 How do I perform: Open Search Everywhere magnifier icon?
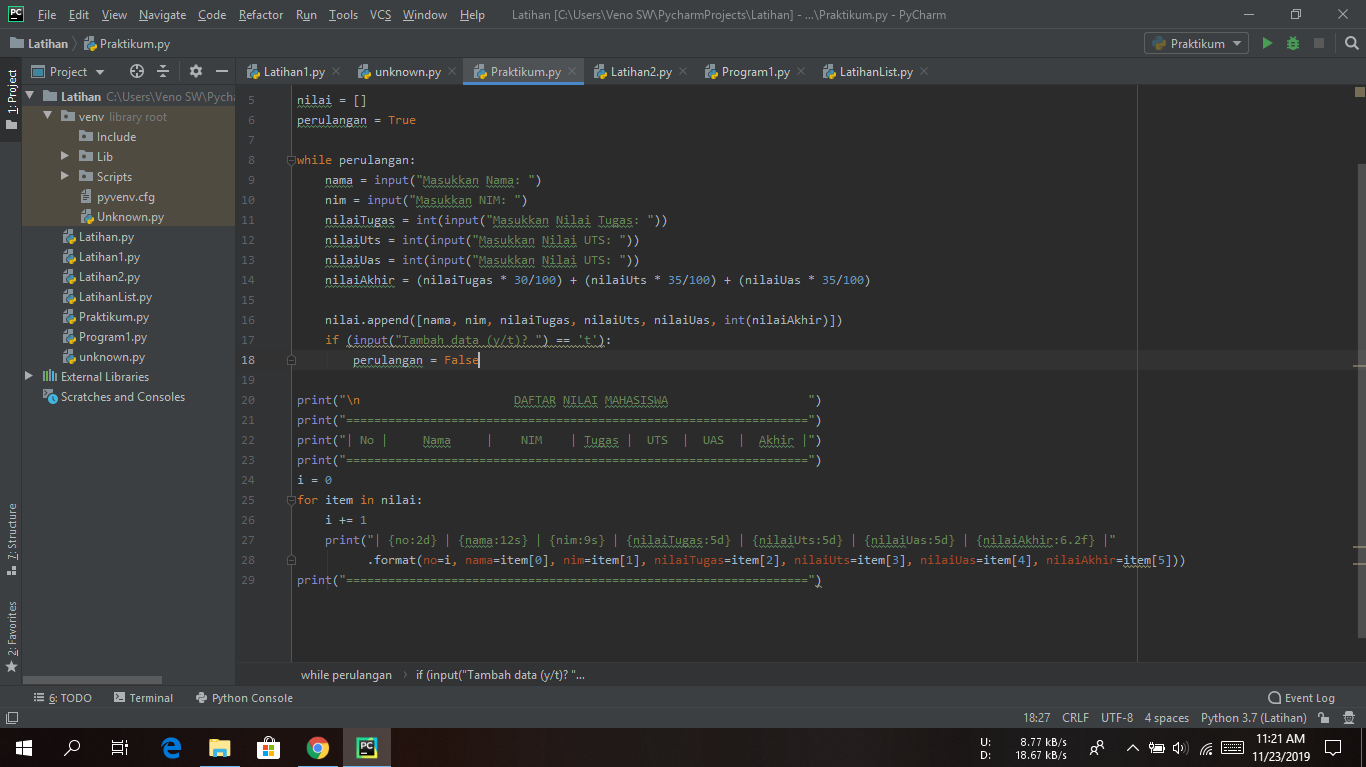pos(1351,44)
